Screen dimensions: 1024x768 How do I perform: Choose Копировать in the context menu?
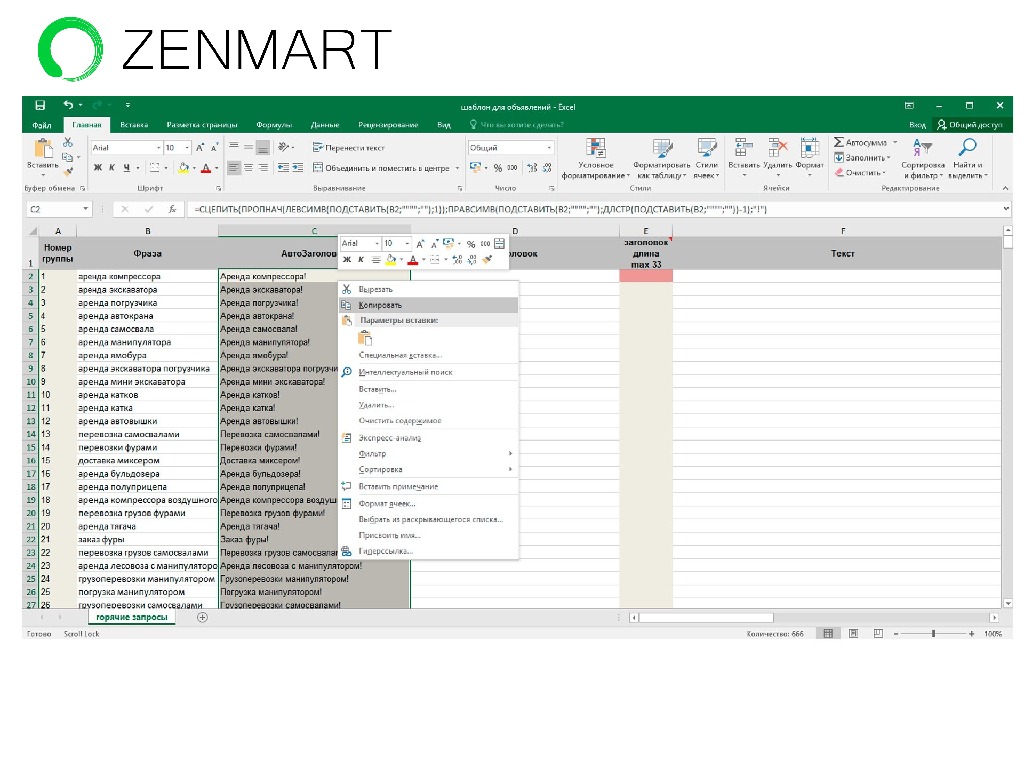pos(428,305)
